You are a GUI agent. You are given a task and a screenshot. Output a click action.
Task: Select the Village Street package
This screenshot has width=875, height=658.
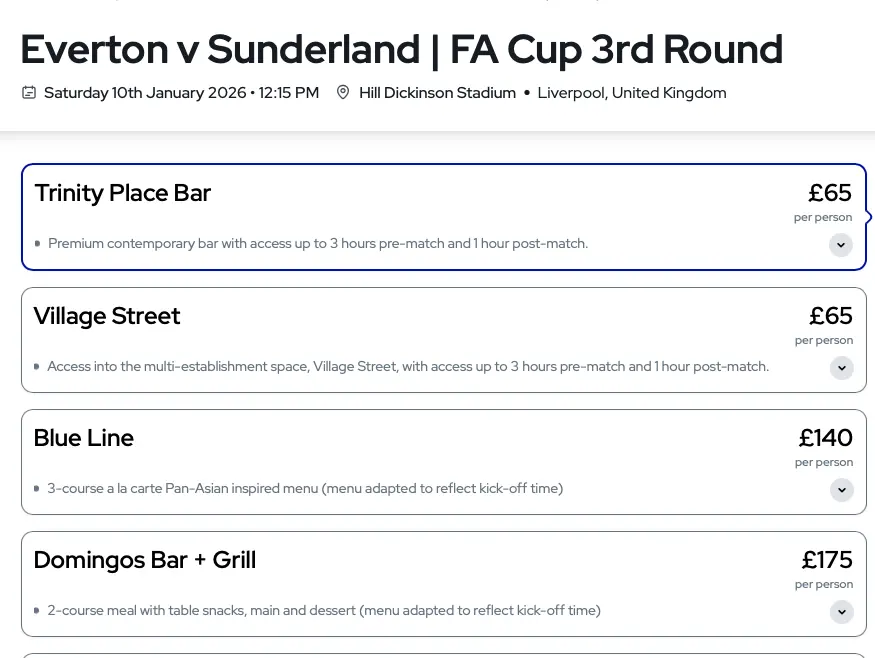107,316
